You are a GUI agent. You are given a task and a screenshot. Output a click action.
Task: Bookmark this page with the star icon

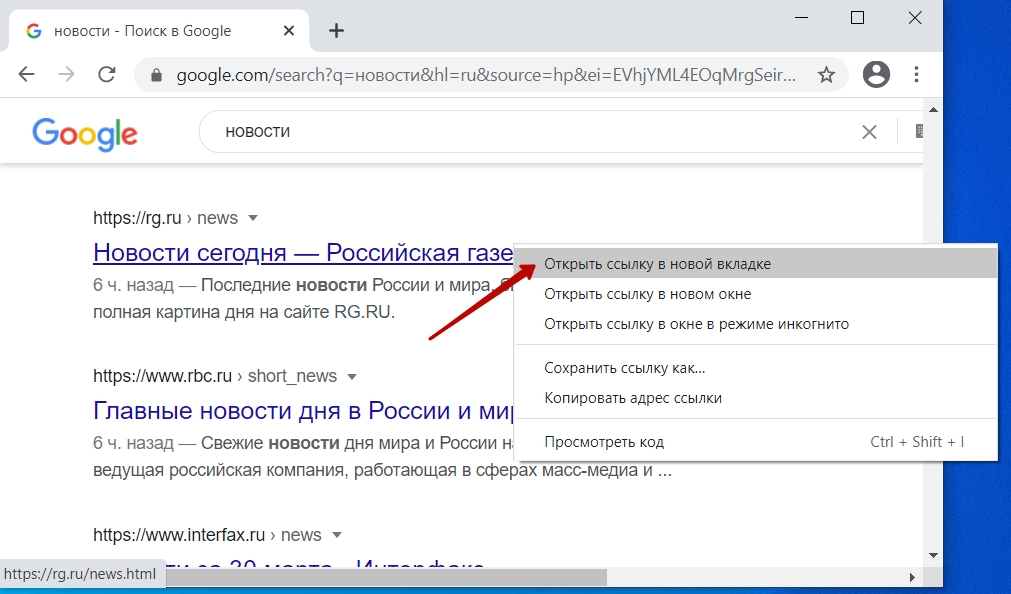[826, 75]
